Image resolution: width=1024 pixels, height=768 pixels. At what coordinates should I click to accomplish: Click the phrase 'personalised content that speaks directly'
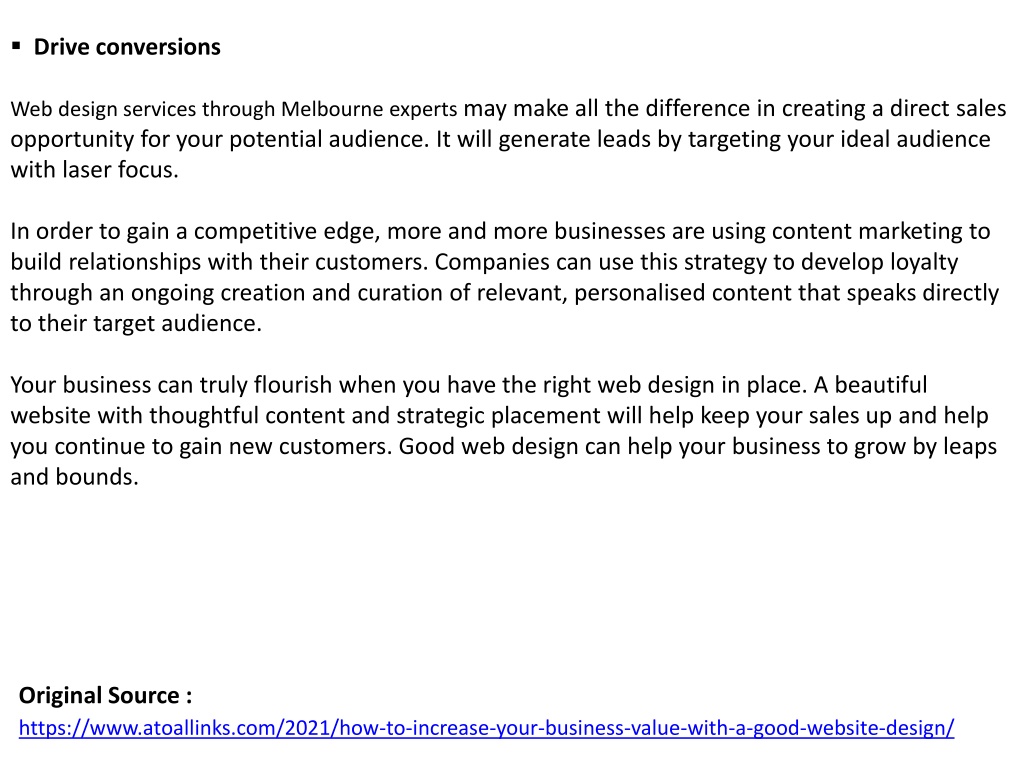point(786,293)
